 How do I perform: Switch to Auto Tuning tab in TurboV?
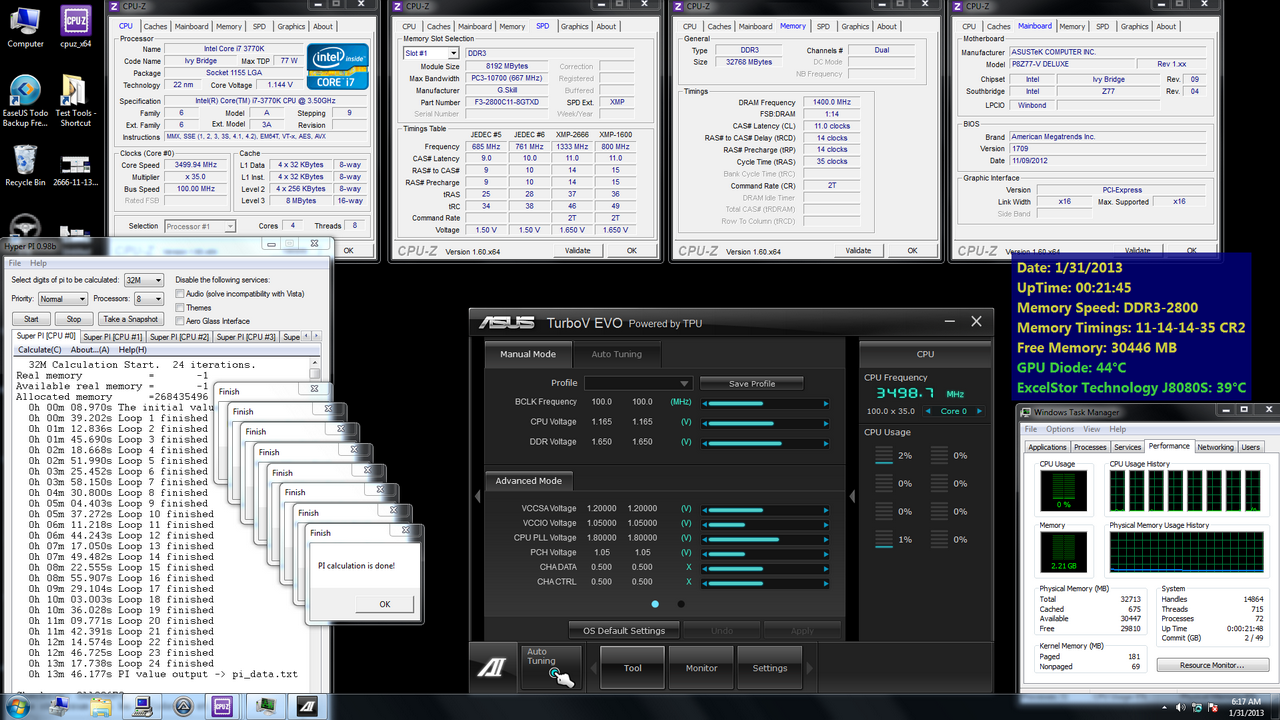tap(615, 354)
